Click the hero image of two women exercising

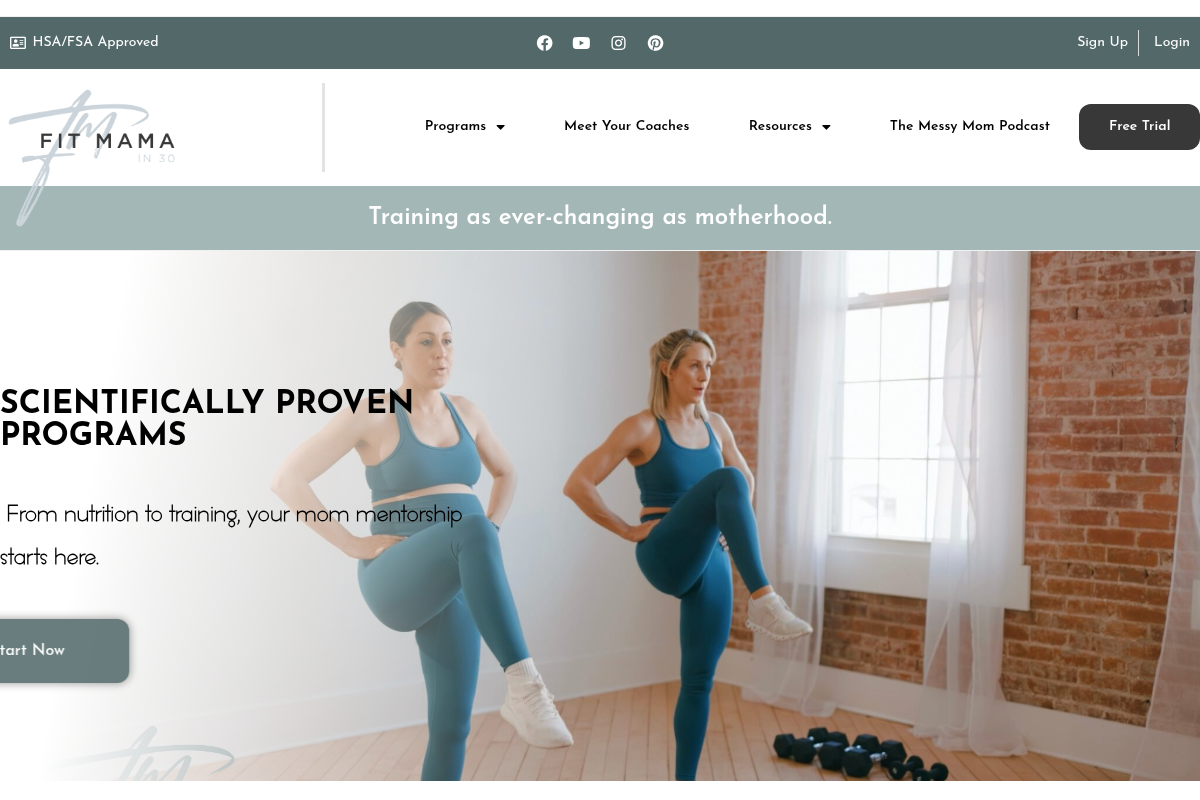click(x=700, y=515)
